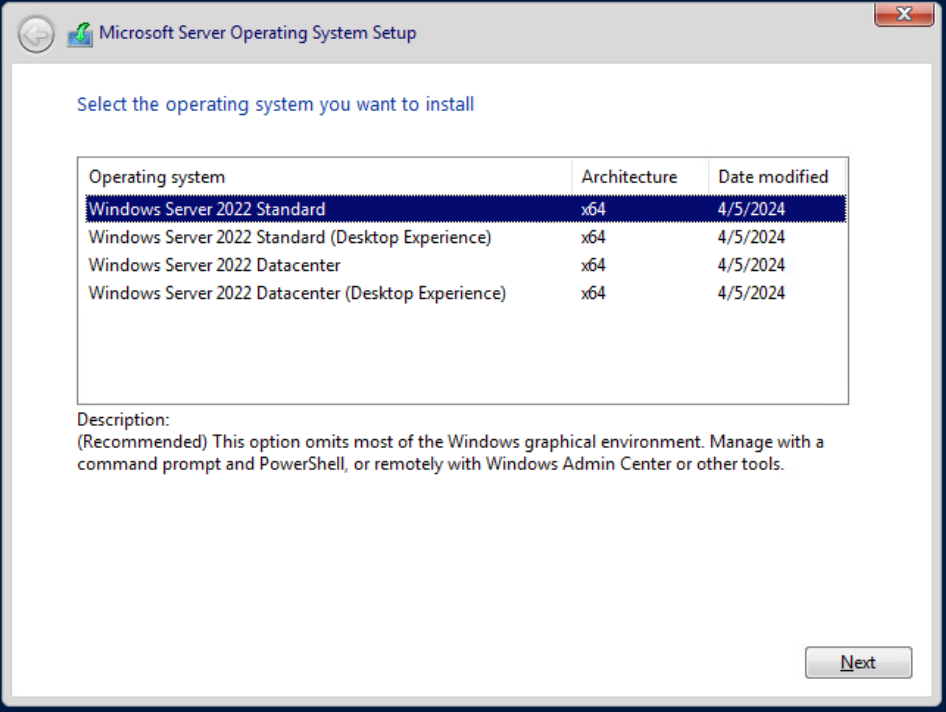
Task: Click the Operating system column header
Action: pyautogui.click(x=157, y=177)
